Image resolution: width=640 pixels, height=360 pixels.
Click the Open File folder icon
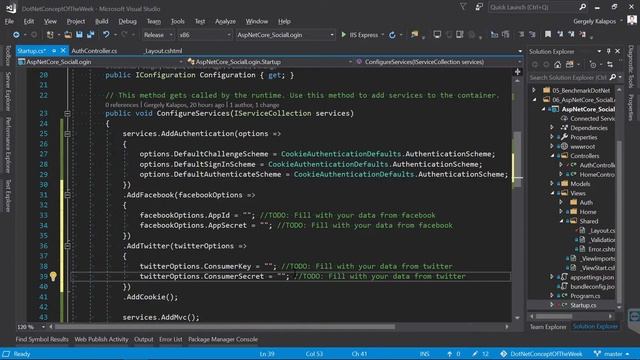pos(68,35)
